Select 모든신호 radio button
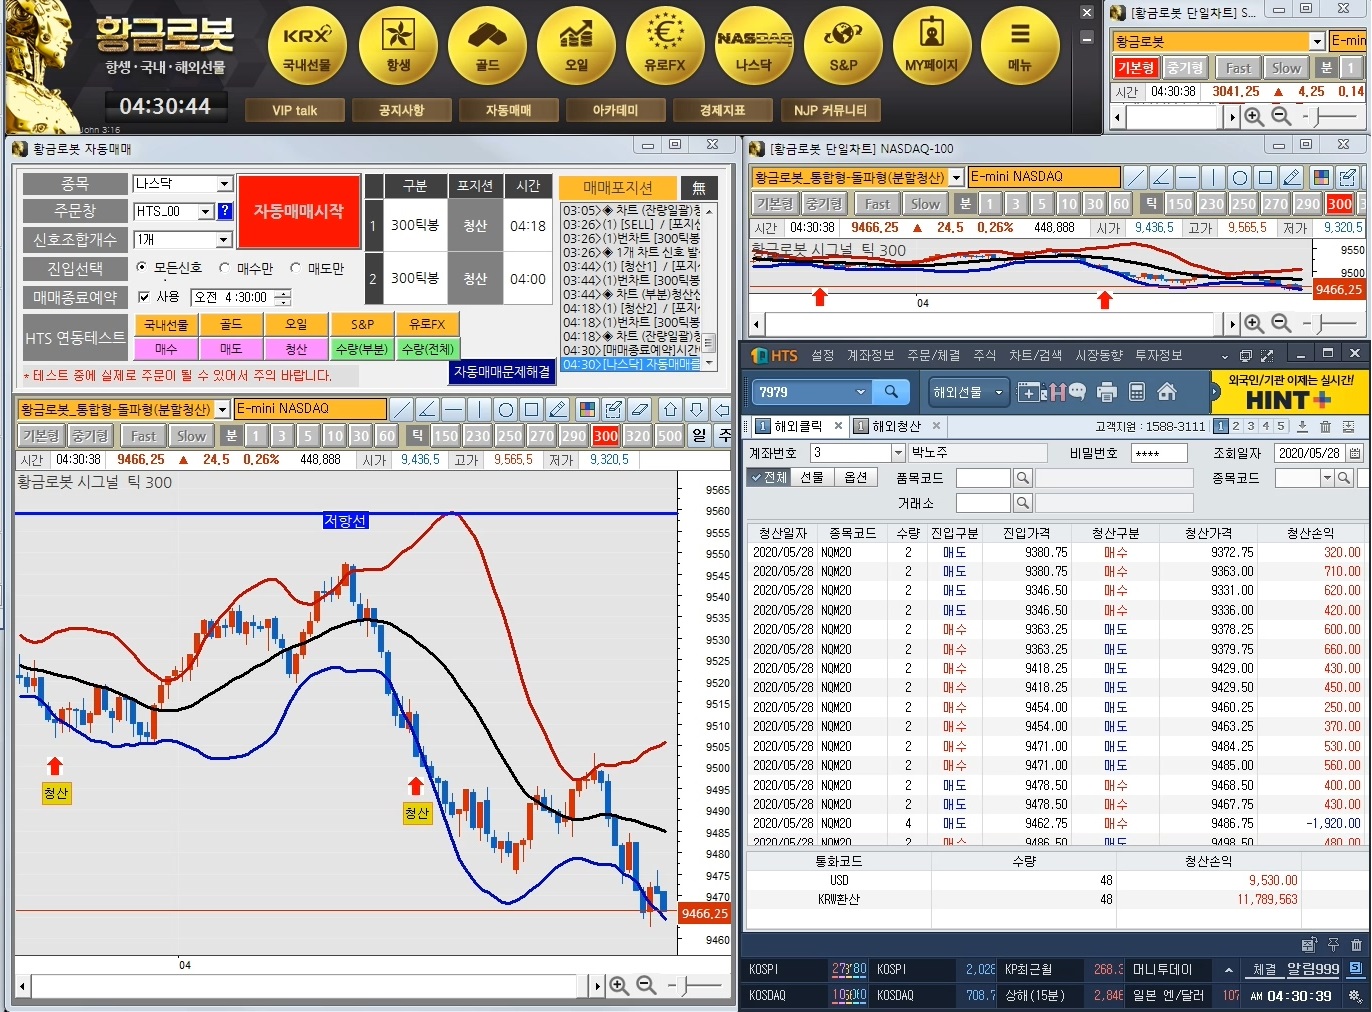The image size is (1372, 1012). pyautogui.click(x=141, y=268)
